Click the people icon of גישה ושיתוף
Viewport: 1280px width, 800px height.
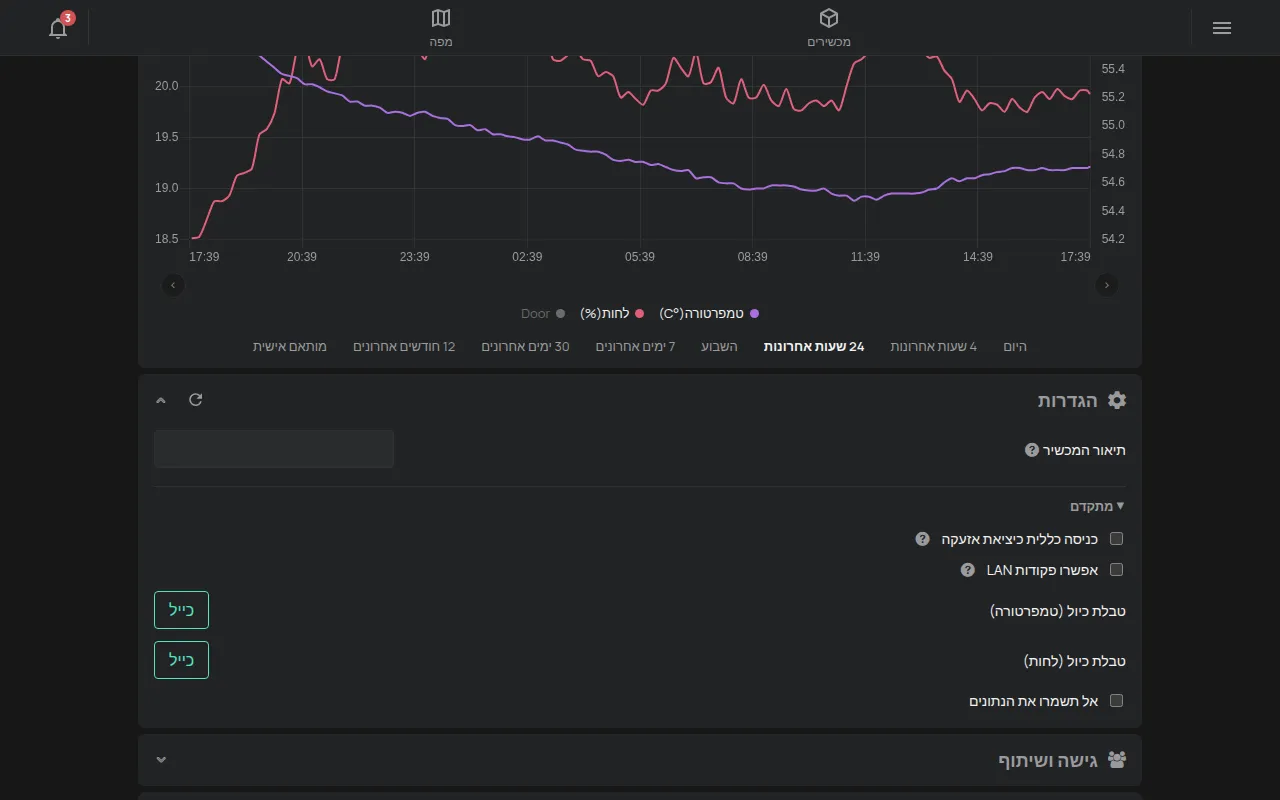pos(1117,760)
